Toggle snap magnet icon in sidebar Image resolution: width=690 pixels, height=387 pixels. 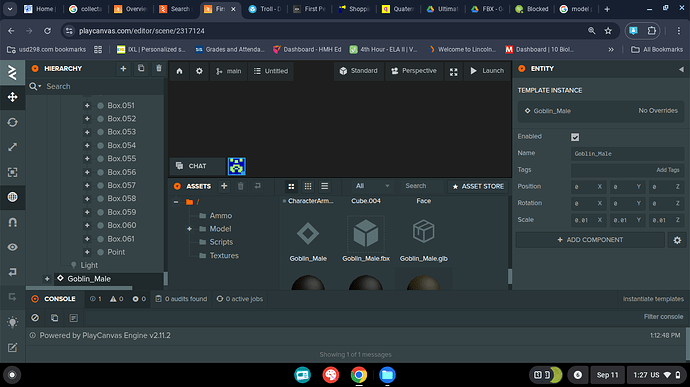coord(12,222)
